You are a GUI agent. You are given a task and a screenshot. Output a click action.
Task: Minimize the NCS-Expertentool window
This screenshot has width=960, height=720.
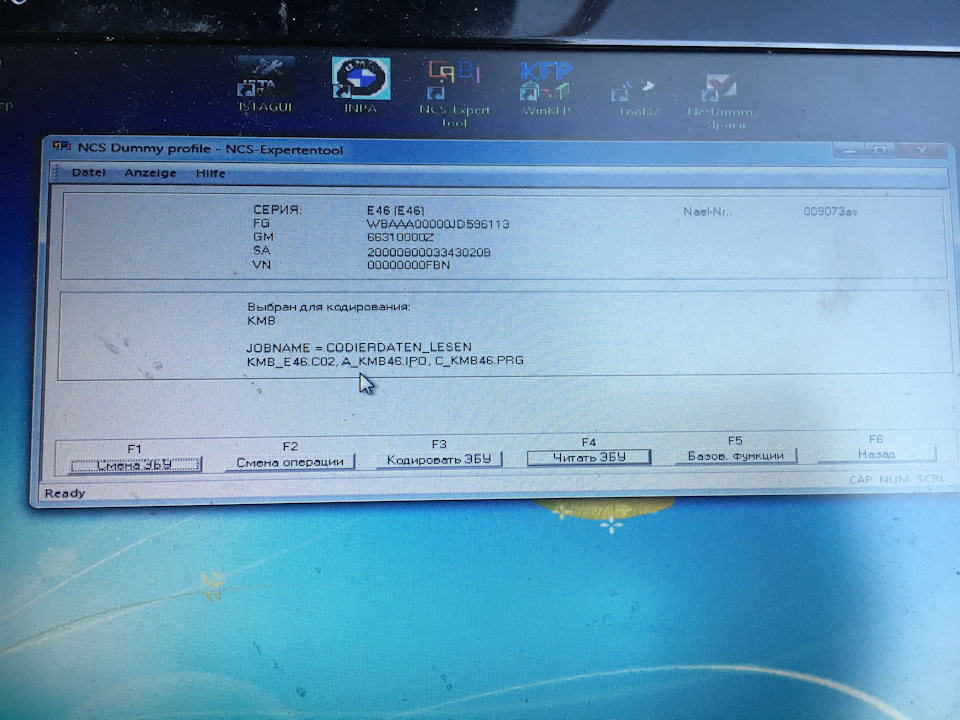849,150
